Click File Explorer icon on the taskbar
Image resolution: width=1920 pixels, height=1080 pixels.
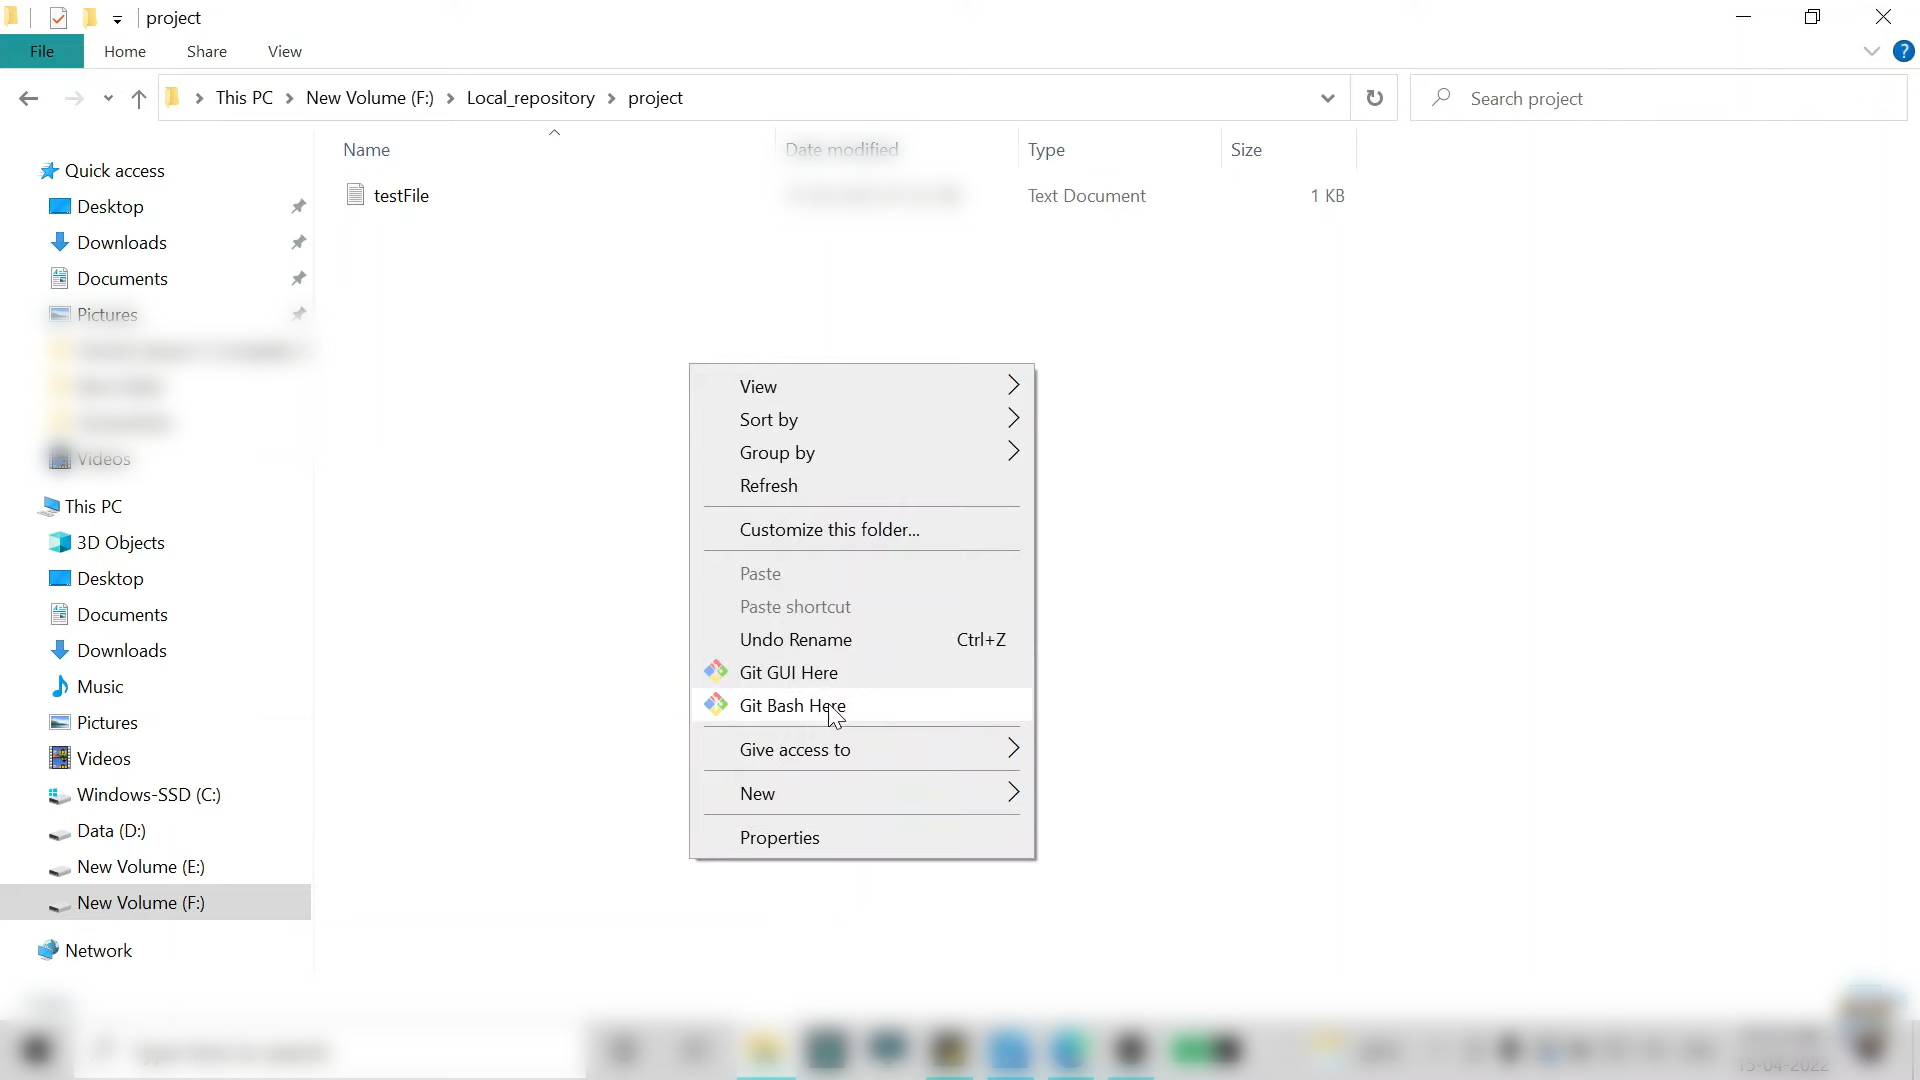(765, 1050)
